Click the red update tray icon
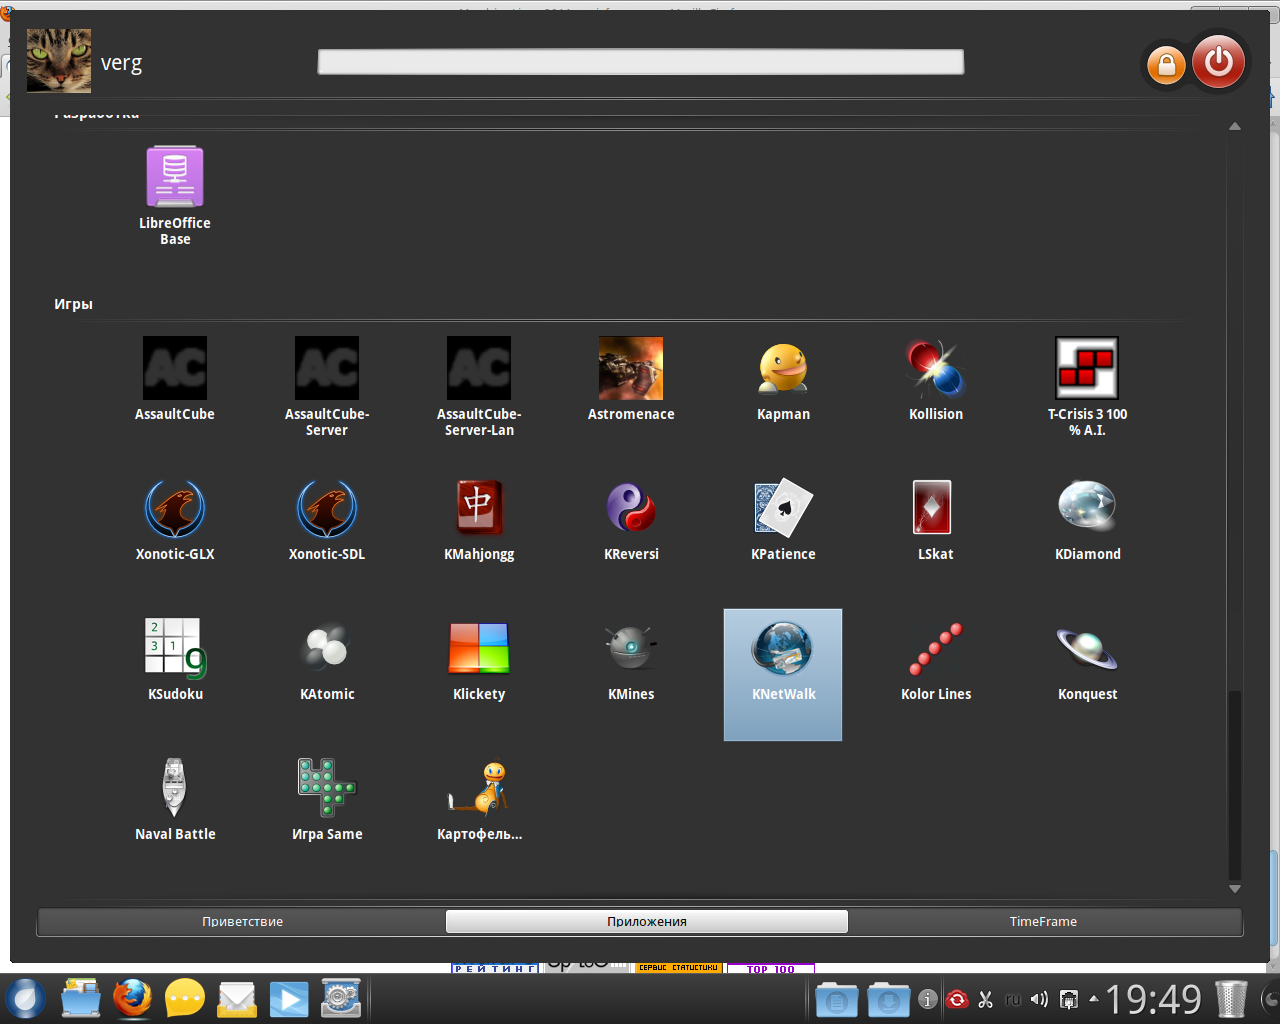The height and width of the screenshot is (1024, 1280). point(958,999)
